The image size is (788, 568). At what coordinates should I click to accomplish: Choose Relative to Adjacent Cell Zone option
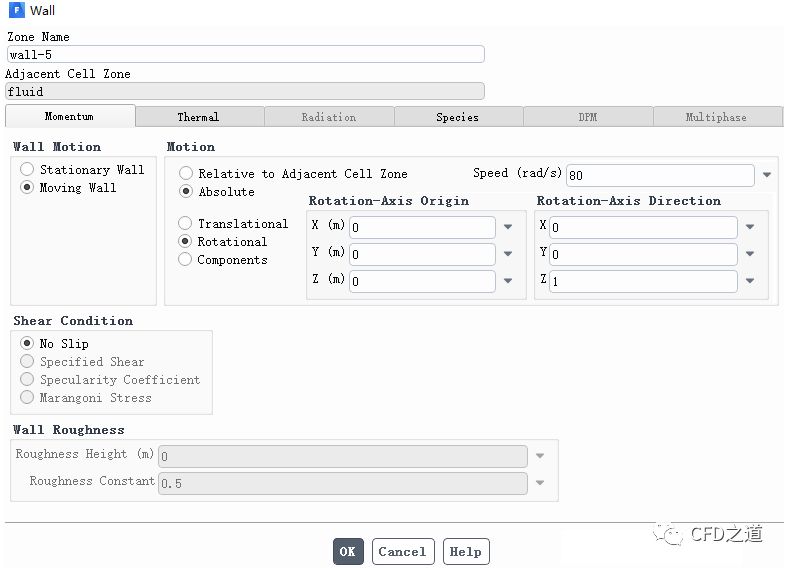coord(186,174)
